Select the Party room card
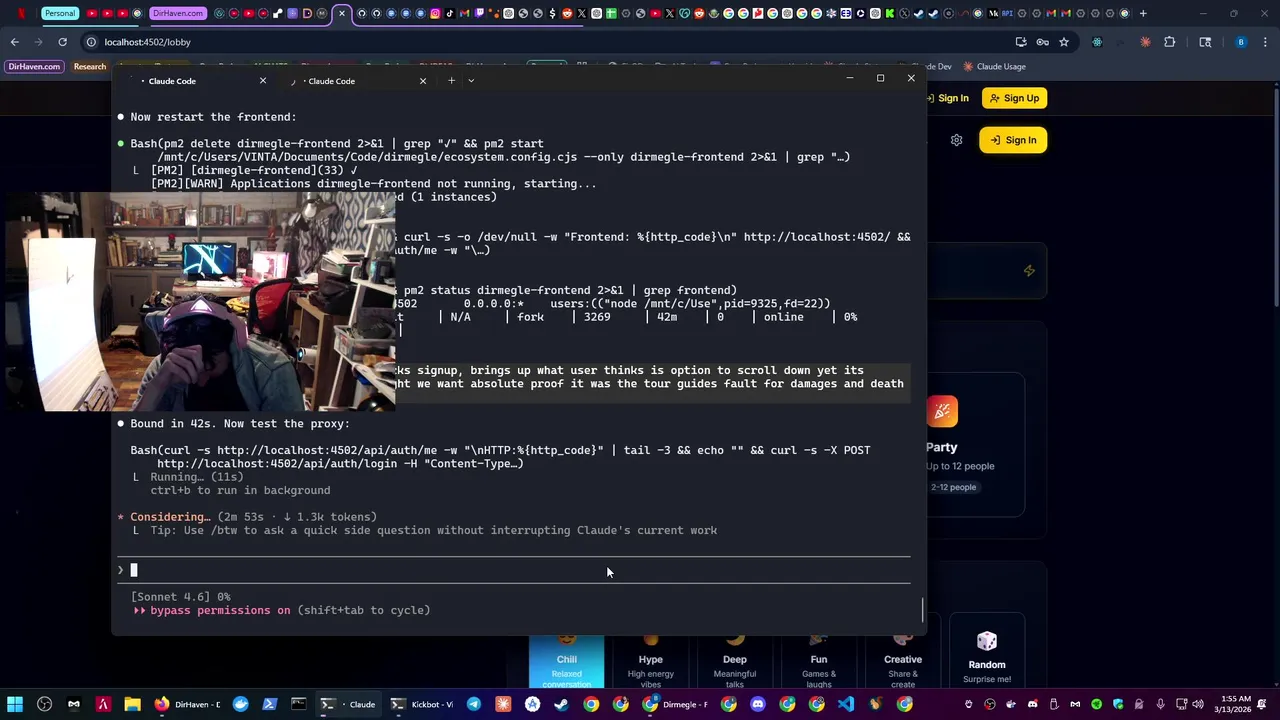The image size is (1280, 720). tap(975, 445)
